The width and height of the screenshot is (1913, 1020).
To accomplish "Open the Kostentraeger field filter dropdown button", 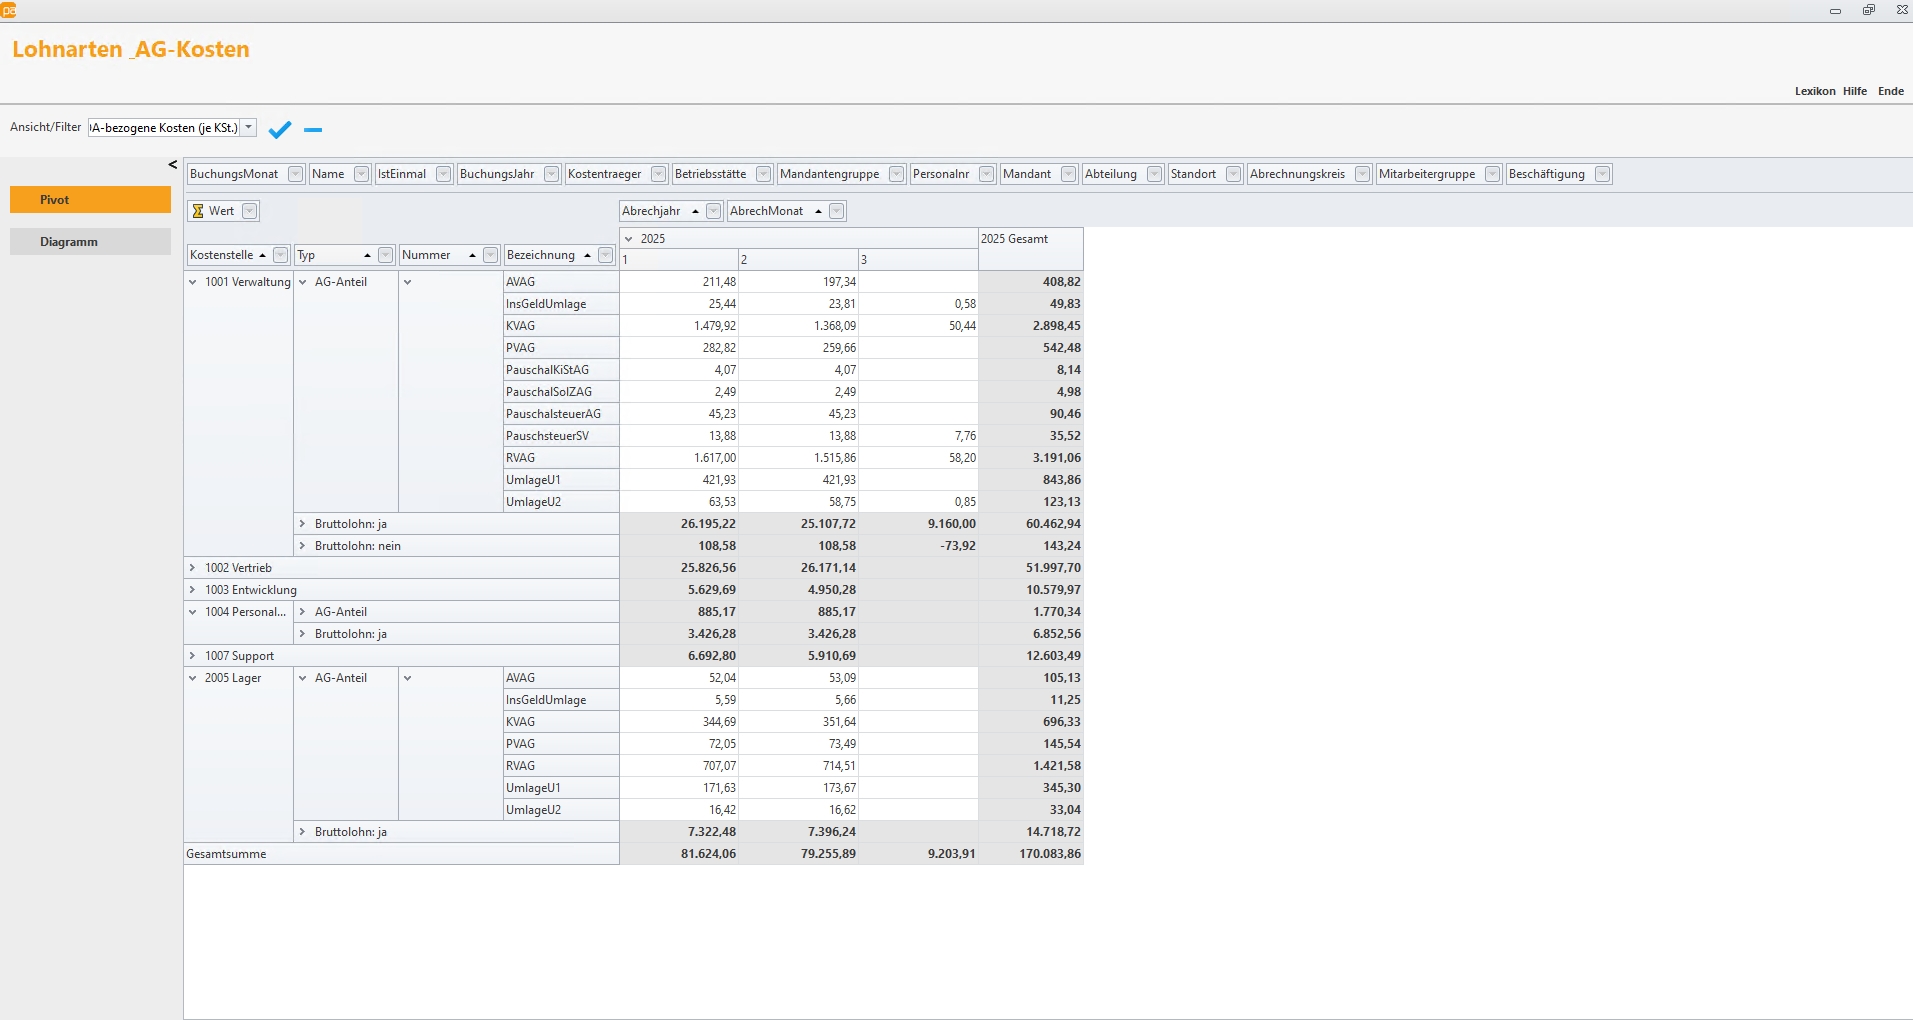I will pos(658,174).
